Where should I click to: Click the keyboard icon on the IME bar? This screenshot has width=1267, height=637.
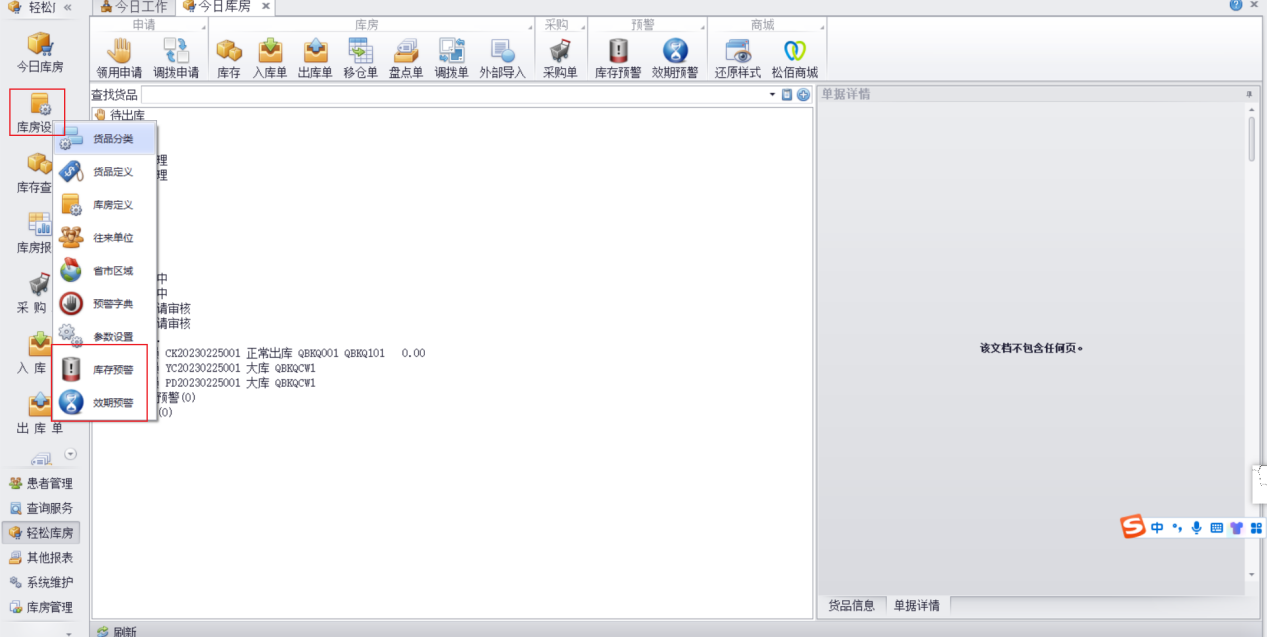1216,527
